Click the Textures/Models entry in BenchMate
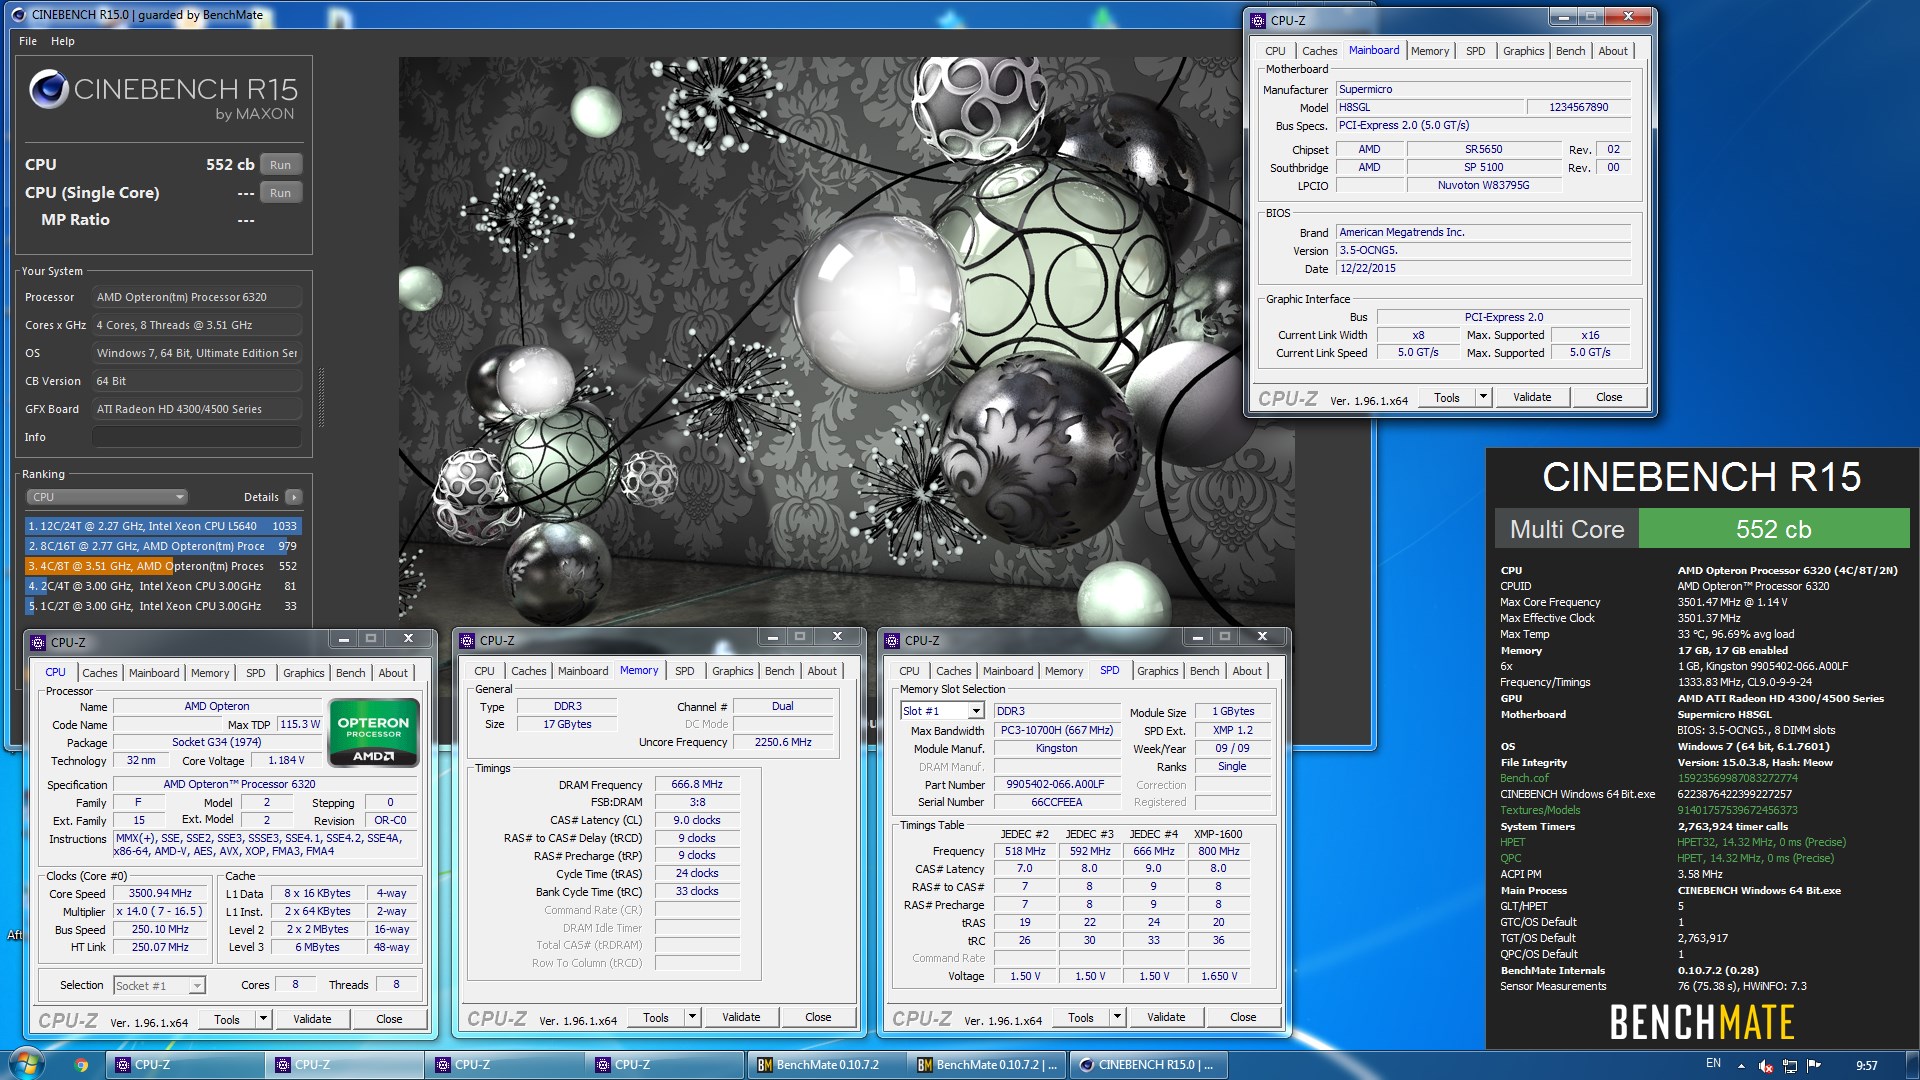The width and height of the screenshot is (1920, 1080). pyautogui.click(x=1540, y=810)
